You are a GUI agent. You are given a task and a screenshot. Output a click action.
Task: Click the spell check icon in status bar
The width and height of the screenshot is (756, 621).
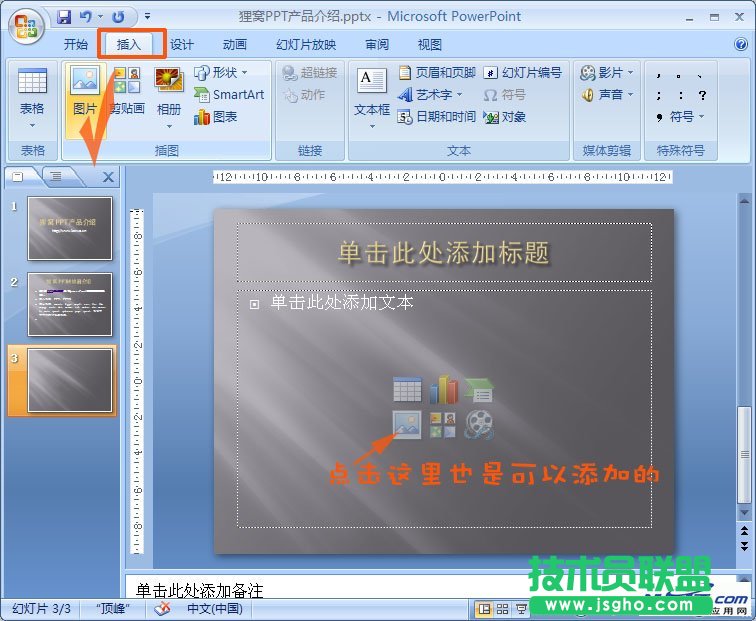(x=162, y=609)
